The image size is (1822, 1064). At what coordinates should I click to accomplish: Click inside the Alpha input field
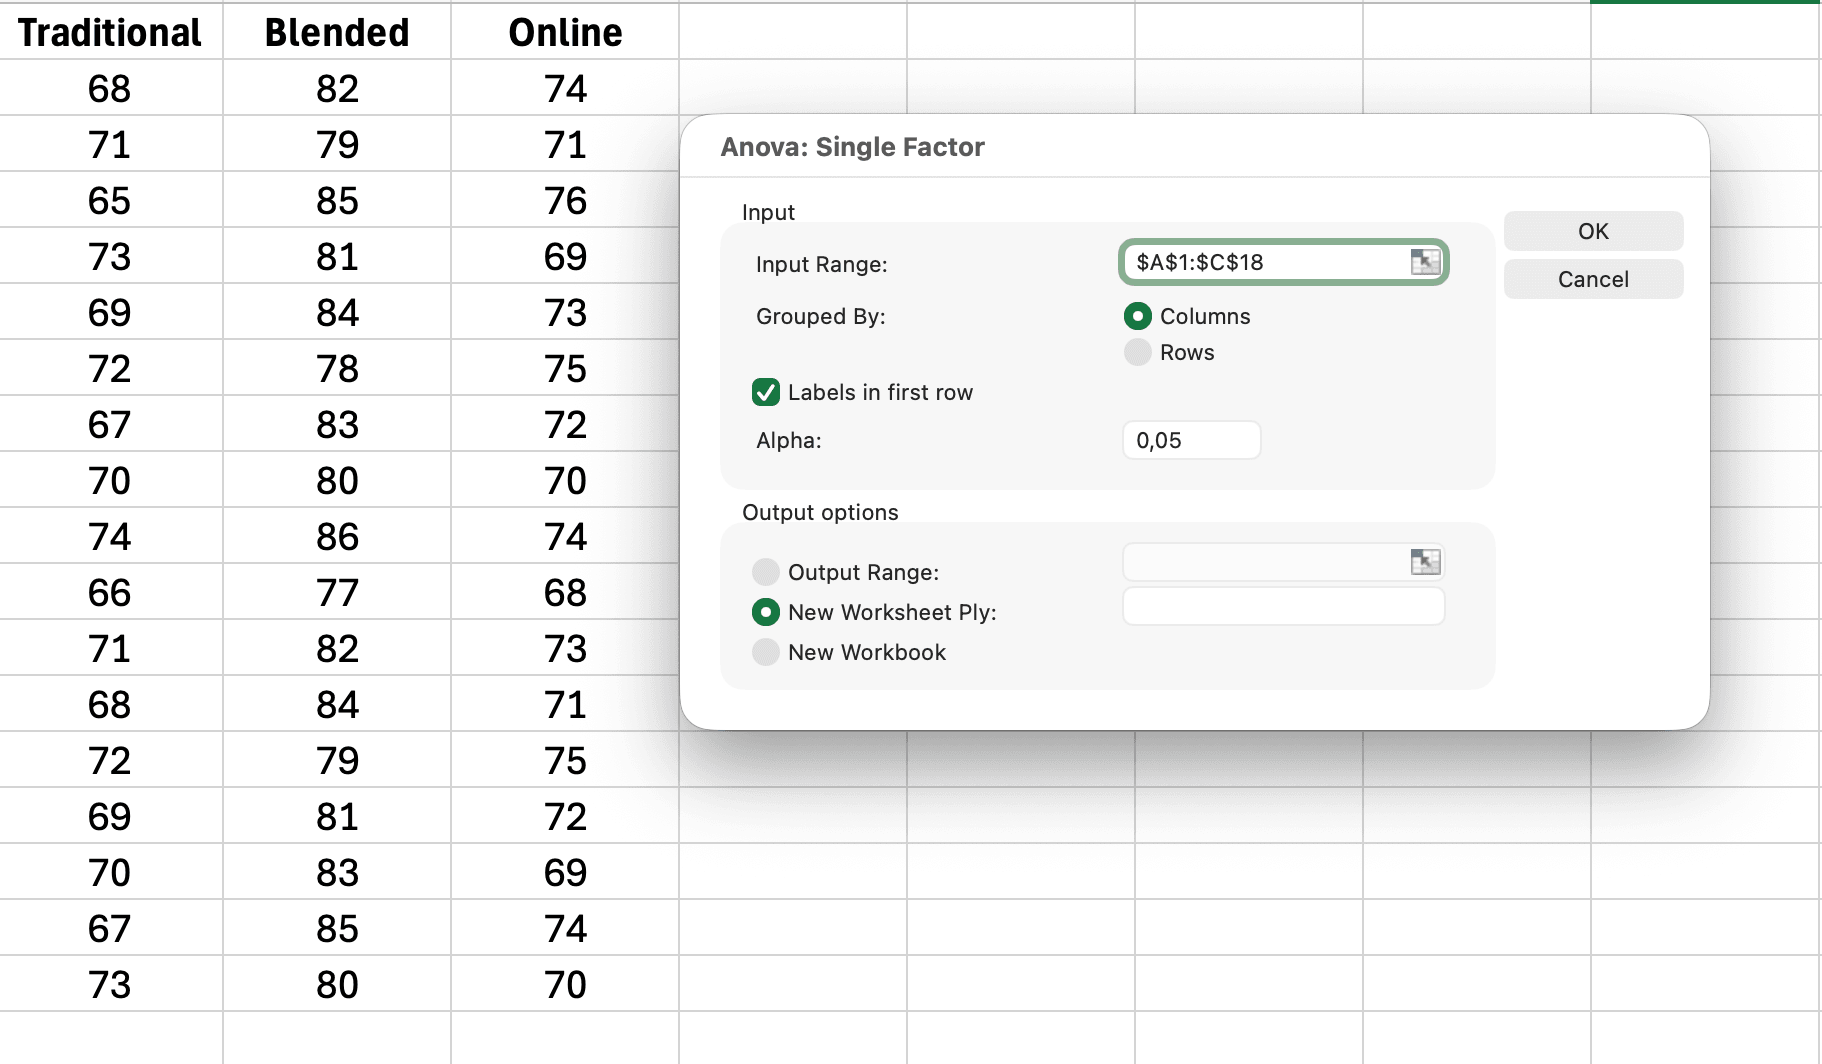pyautogui.click(x=1190, y=440)
